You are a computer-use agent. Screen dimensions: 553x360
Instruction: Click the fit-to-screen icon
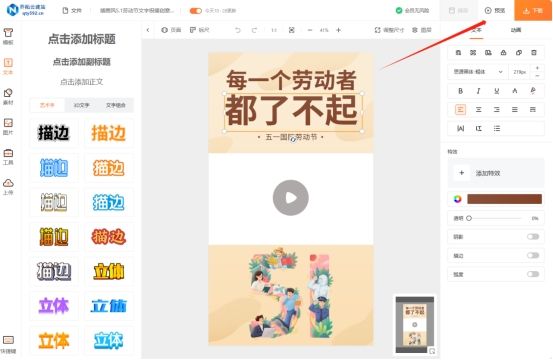point(291,30)
